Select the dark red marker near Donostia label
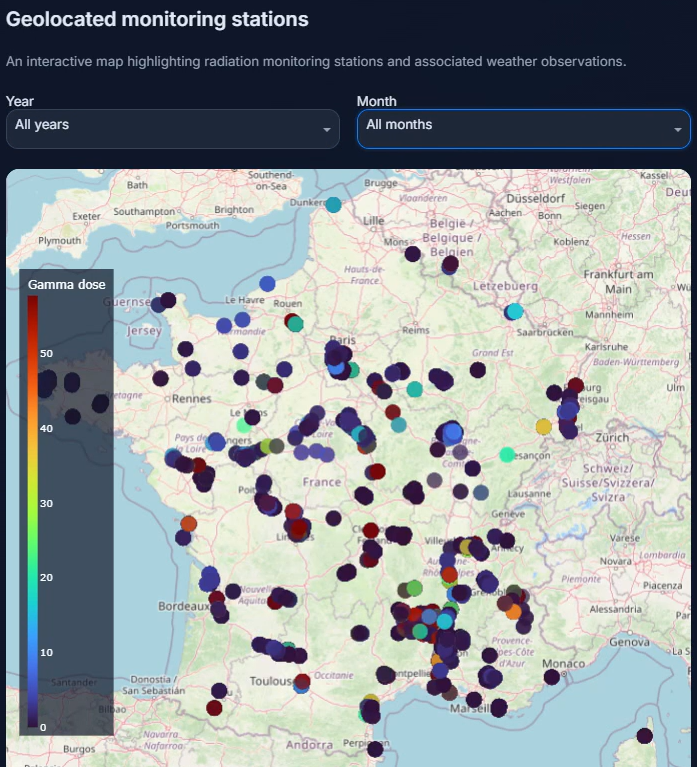 click(214, 708)
